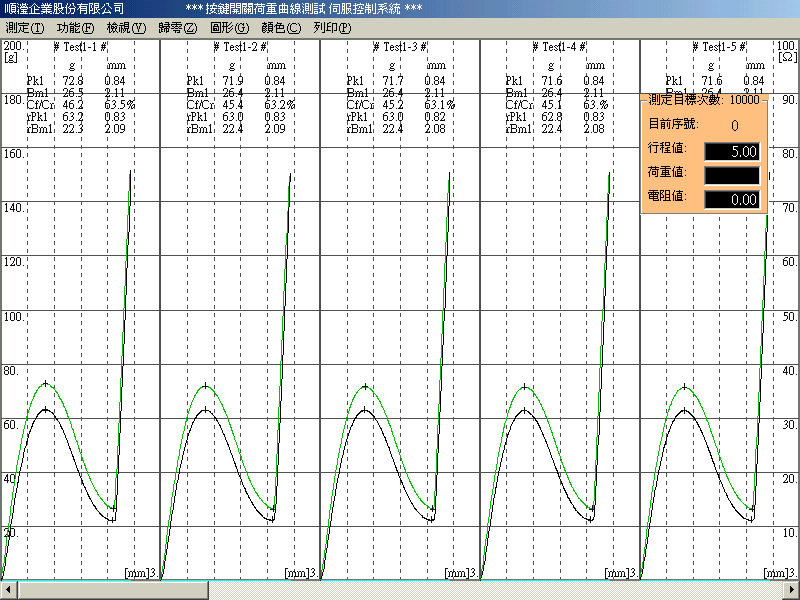The height and width of the screenshot is (600, 800).
Task: Click the 行程值 field showing 5.00
Action: coord(732,152)
